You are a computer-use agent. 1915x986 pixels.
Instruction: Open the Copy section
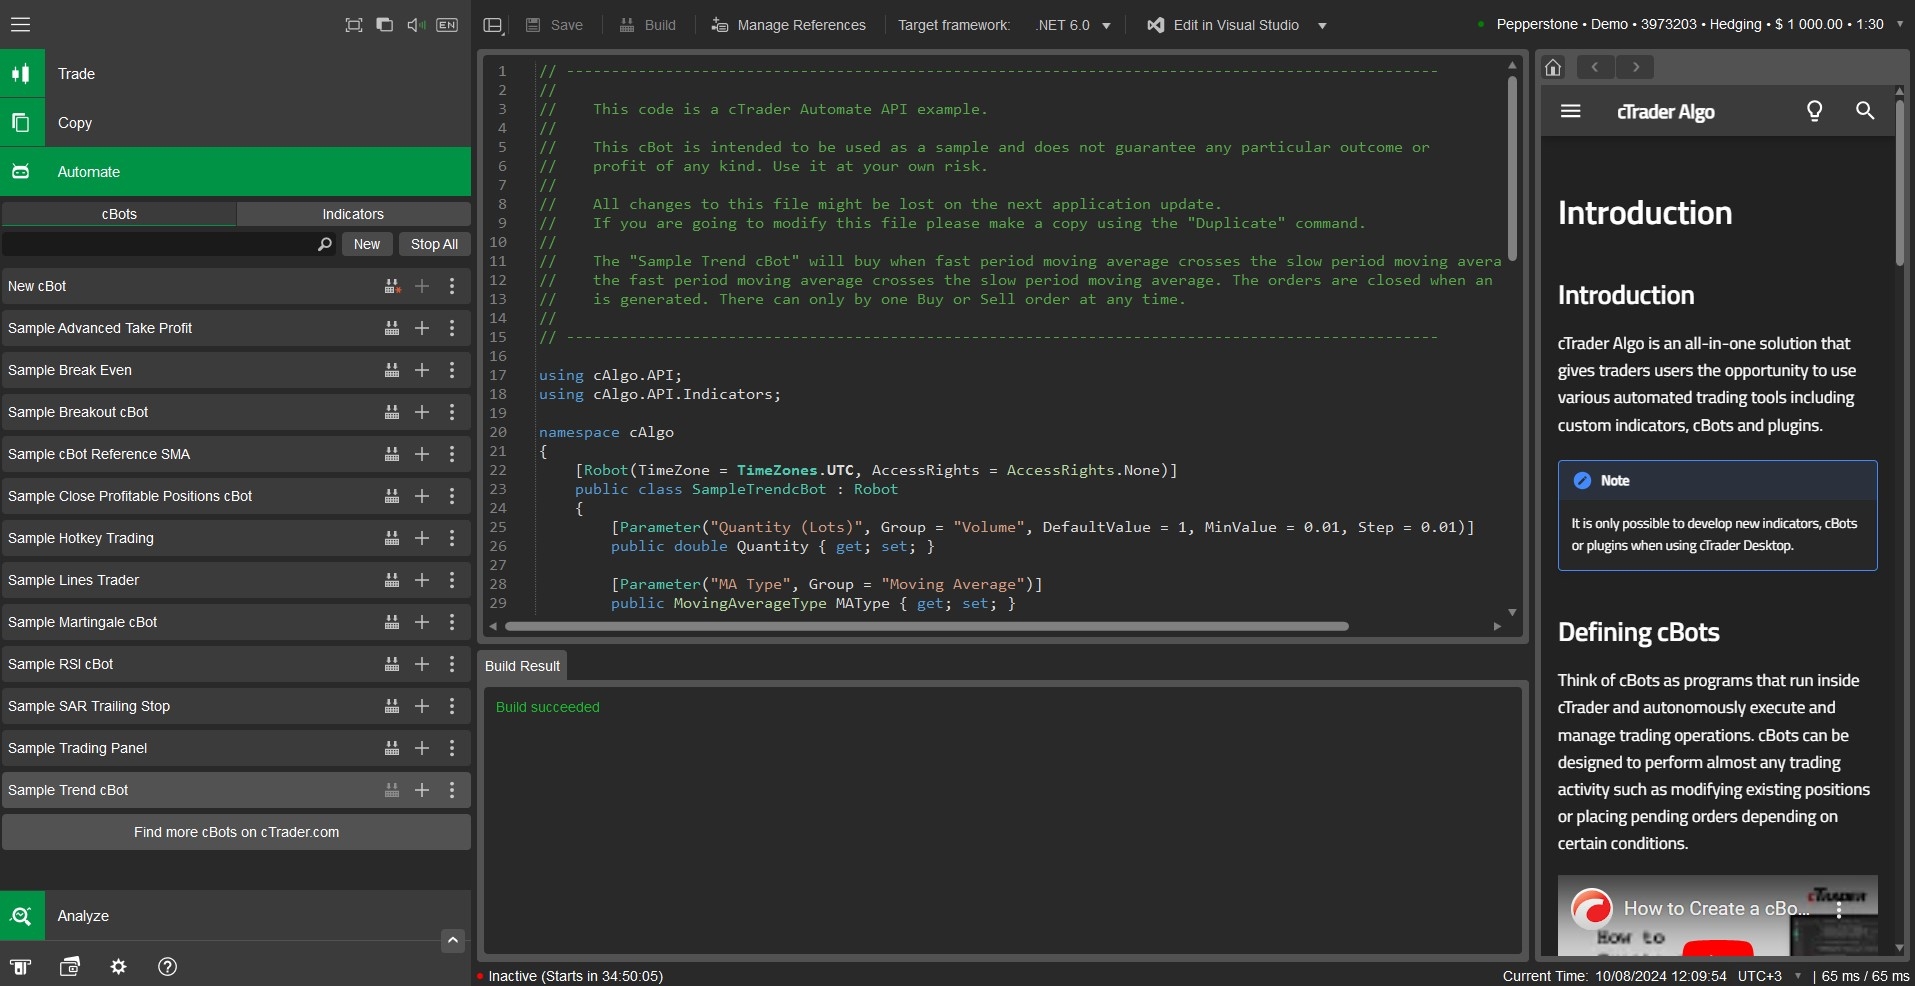(x=235, y=122)
